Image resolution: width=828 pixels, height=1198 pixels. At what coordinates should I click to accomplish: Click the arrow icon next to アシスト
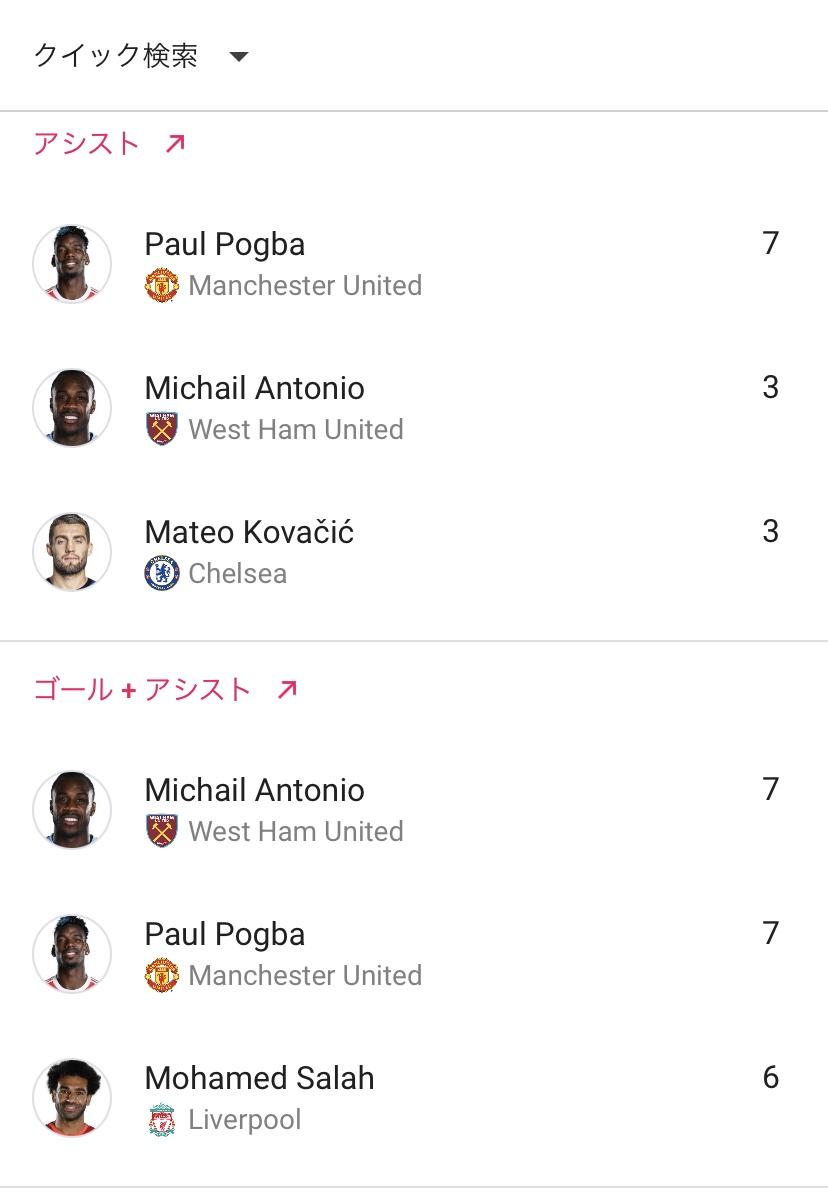coord(175,144)
